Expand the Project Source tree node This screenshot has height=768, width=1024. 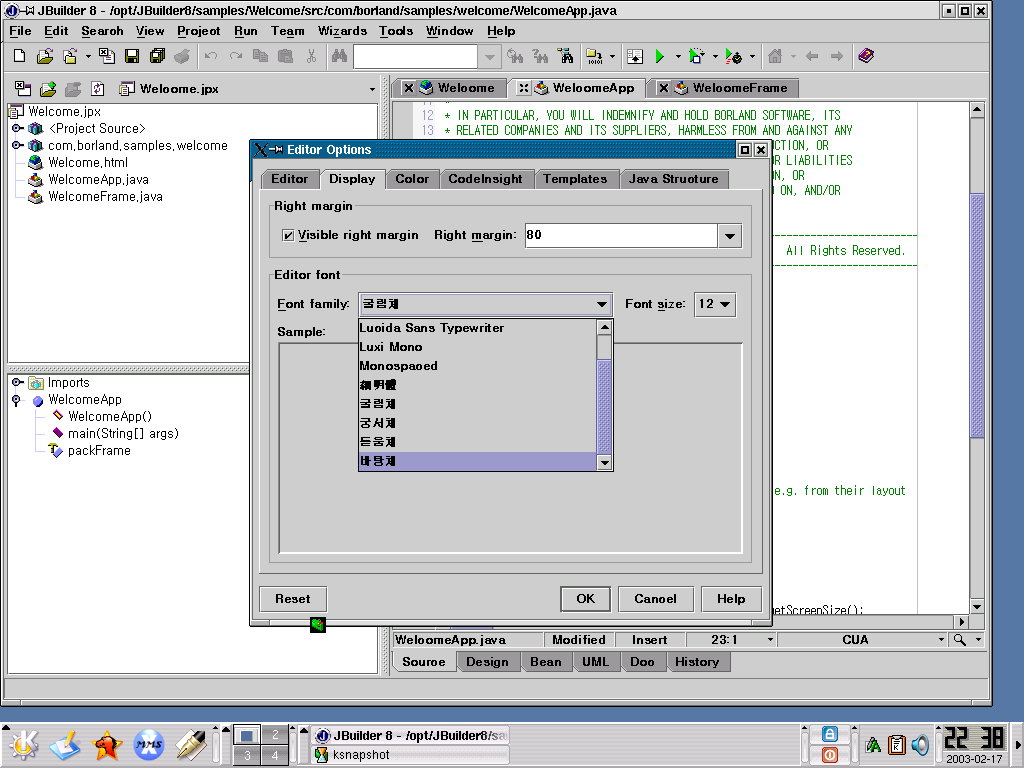17,128
